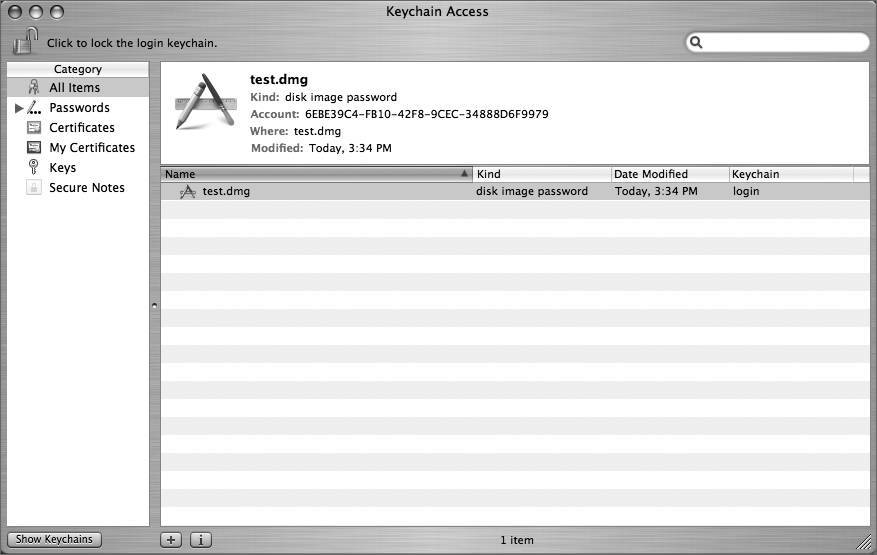The width and height of the screenshot is (877, 555).
Task: Click the magnifying glass search icon
Action: (x=696, y=43)
